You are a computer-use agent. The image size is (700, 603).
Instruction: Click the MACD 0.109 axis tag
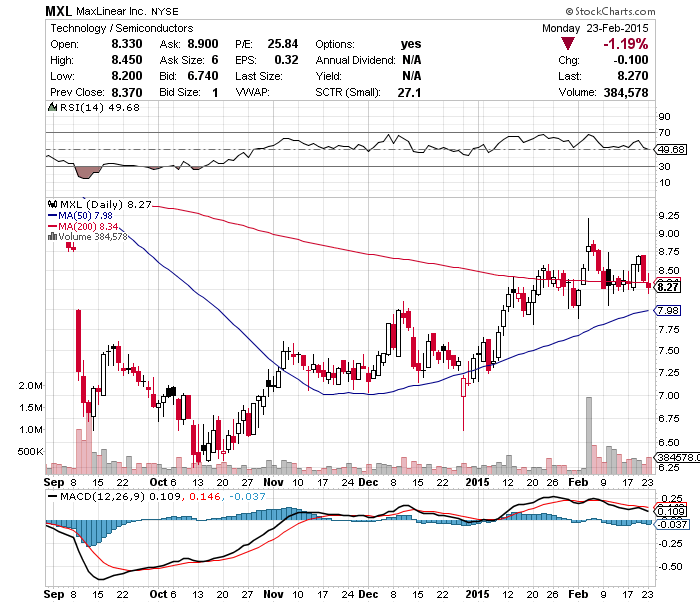click(671, 512)
